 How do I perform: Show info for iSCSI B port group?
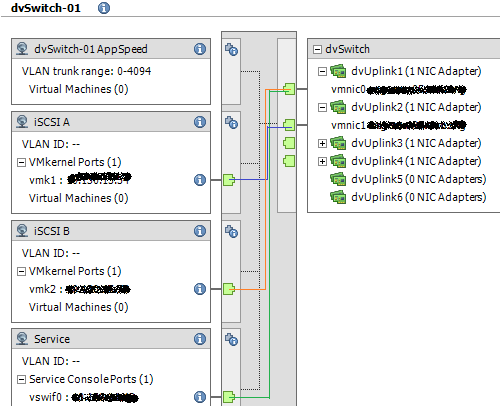pos(200,231)
